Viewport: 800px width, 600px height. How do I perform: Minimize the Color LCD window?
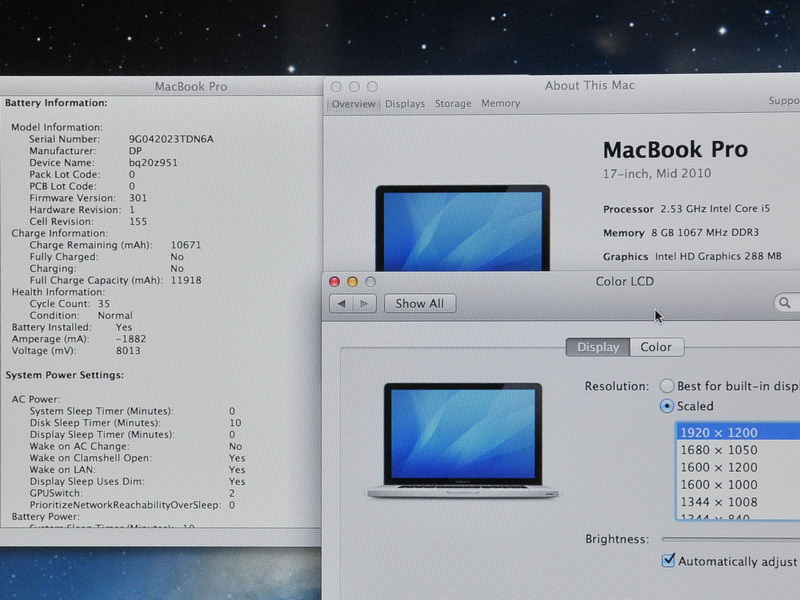pos(352,282)
